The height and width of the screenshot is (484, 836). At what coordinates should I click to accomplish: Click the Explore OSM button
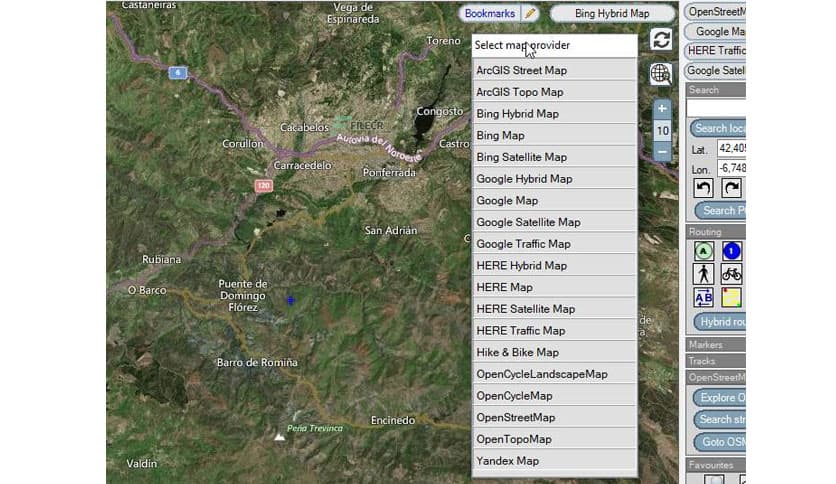(720, 398)
